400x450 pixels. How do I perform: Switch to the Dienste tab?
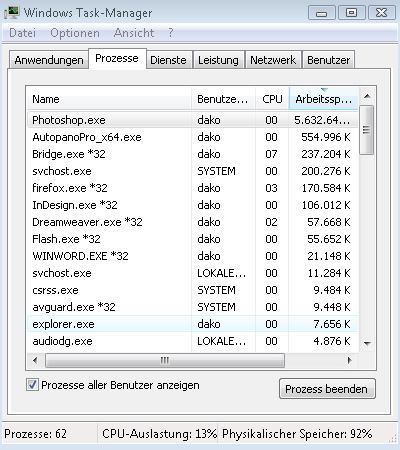point(168,60)
